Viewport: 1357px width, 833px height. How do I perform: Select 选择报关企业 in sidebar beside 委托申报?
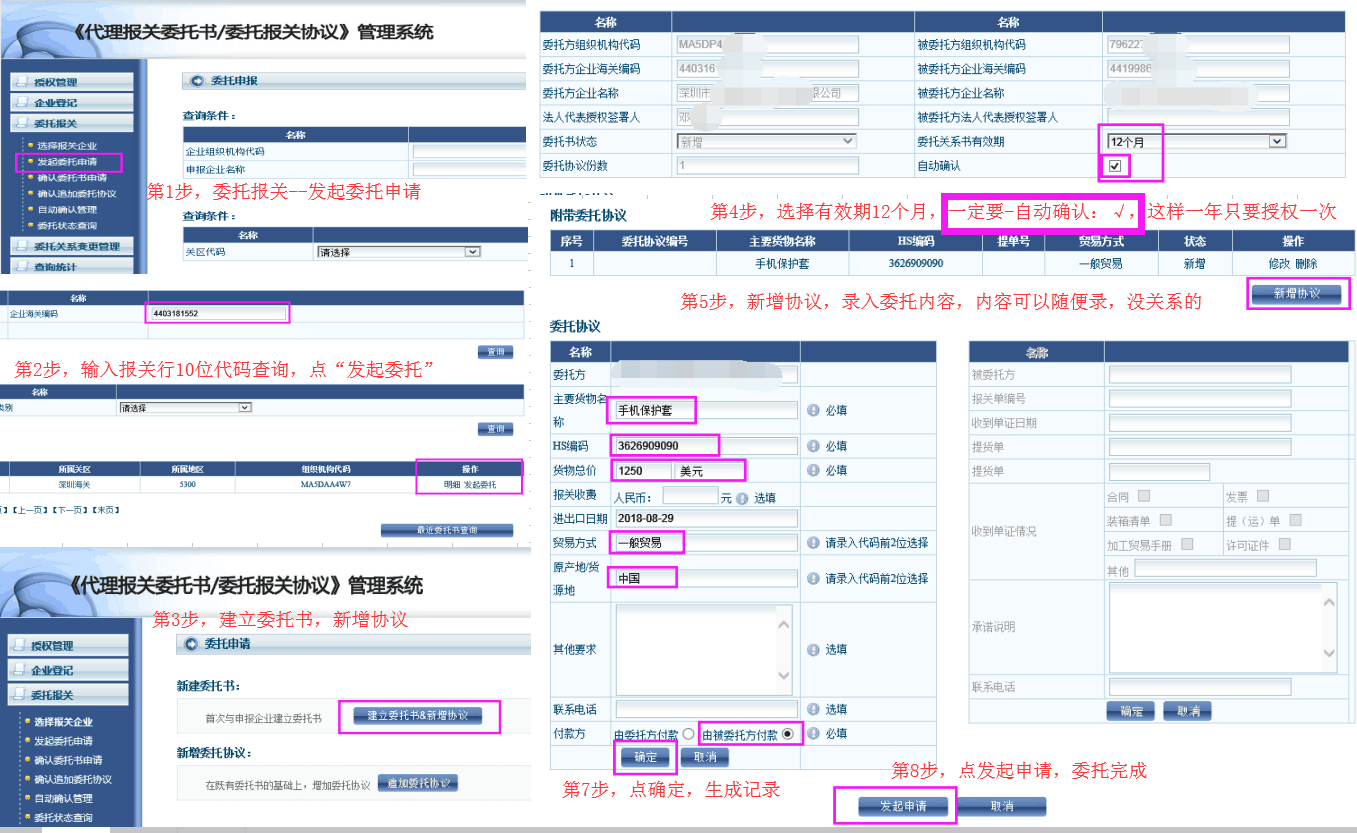(67, 146)
